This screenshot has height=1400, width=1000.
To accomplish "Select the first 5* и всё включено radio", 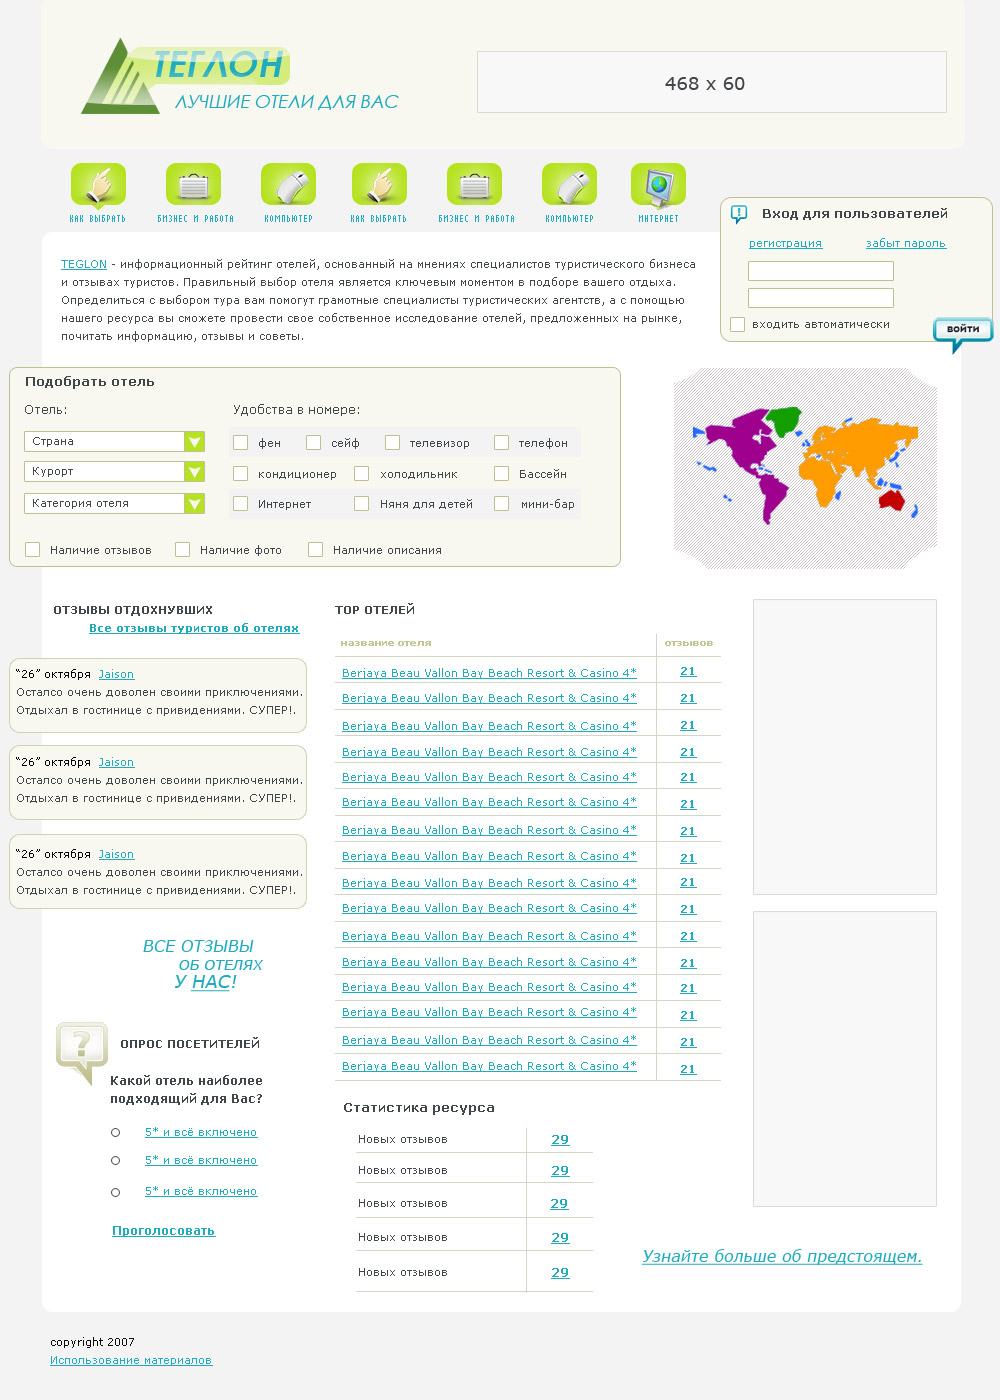I will [x=115, y=1133].
